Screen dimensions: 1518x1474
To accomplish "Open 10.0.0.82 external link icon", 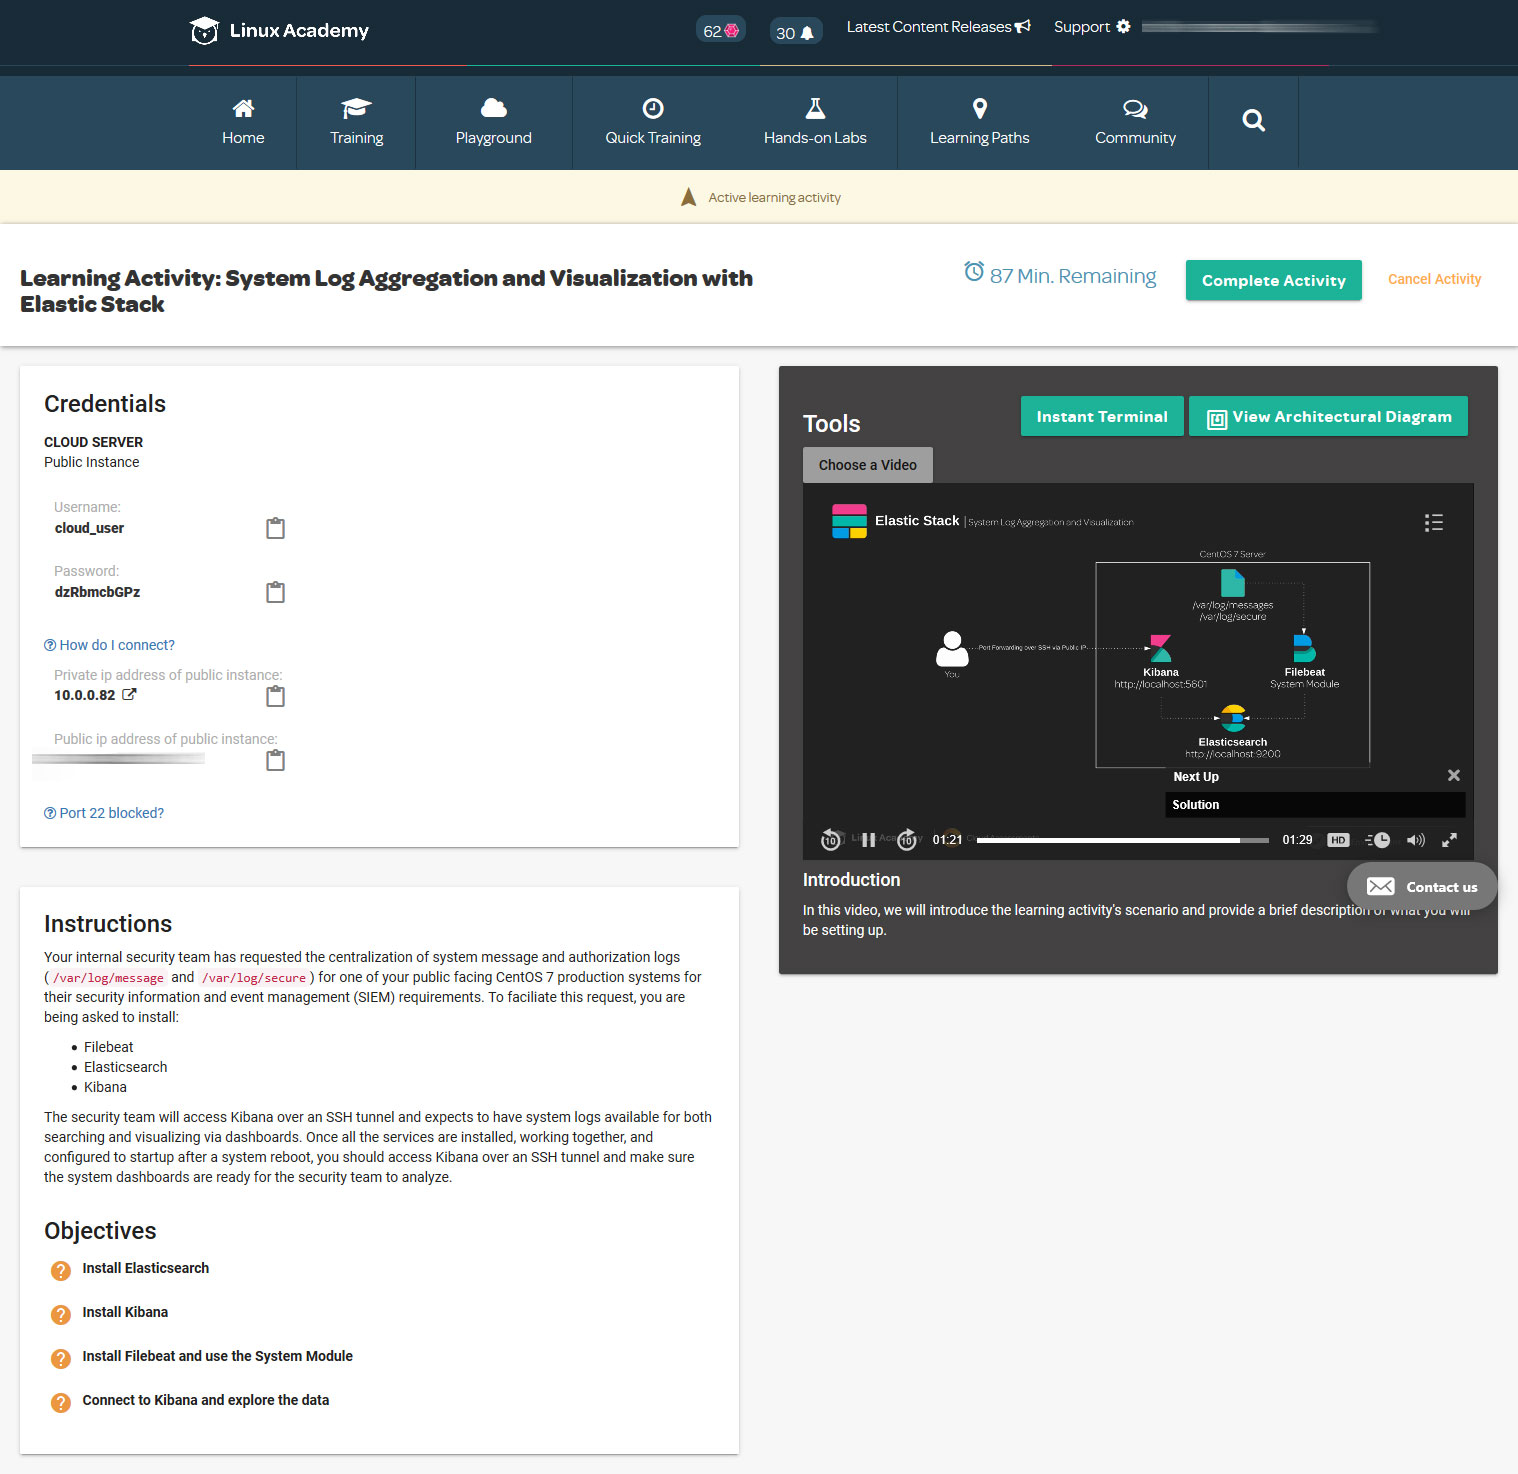I will 129,694.
